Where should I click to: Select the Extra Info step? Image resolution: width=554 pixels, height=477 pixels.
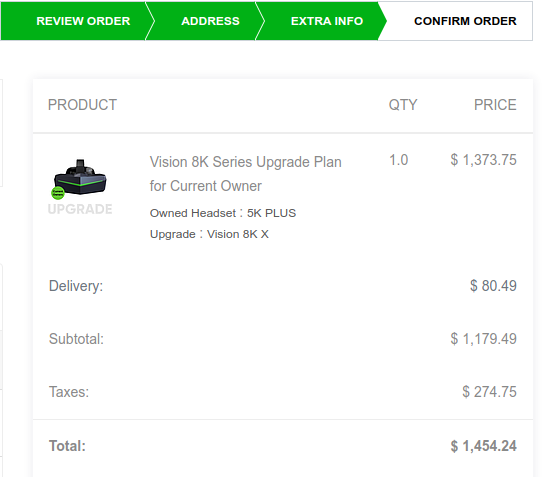[x=327, y=21]
